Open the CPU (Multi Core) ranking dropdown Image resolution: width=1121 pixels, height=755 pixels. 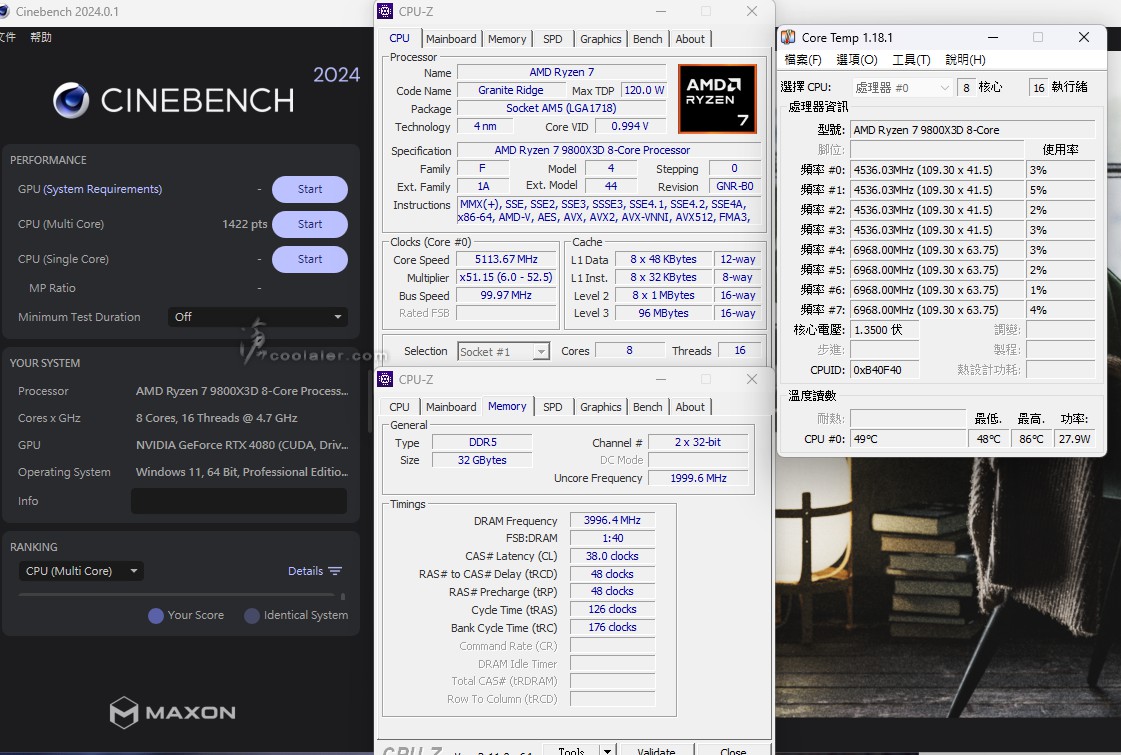pyautogui.click(x=81, y=571)
